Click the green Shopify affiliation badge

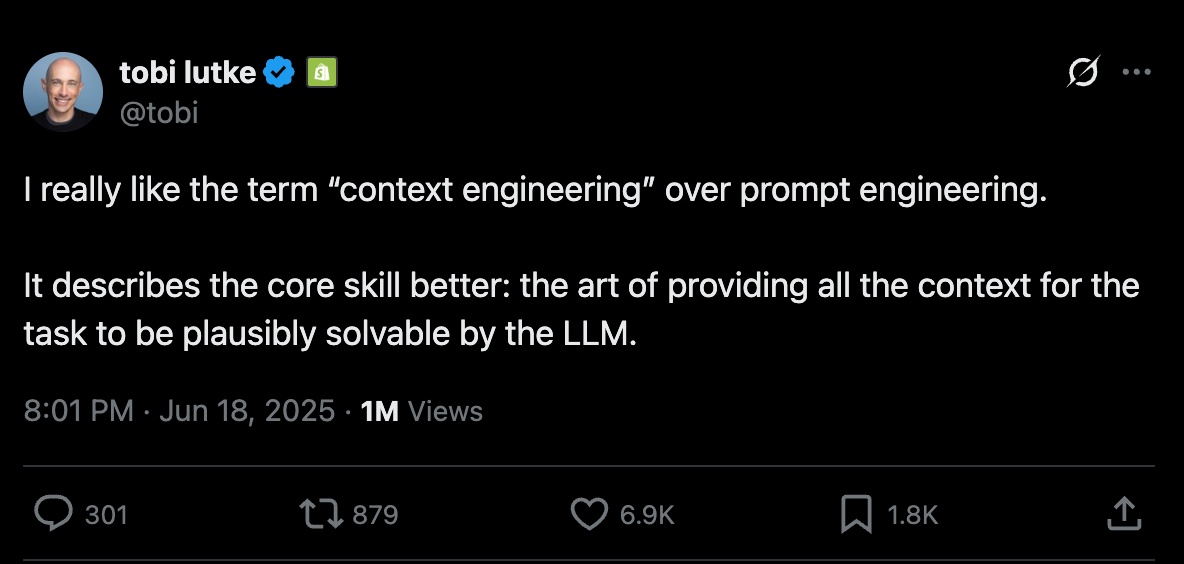point(321,72)
